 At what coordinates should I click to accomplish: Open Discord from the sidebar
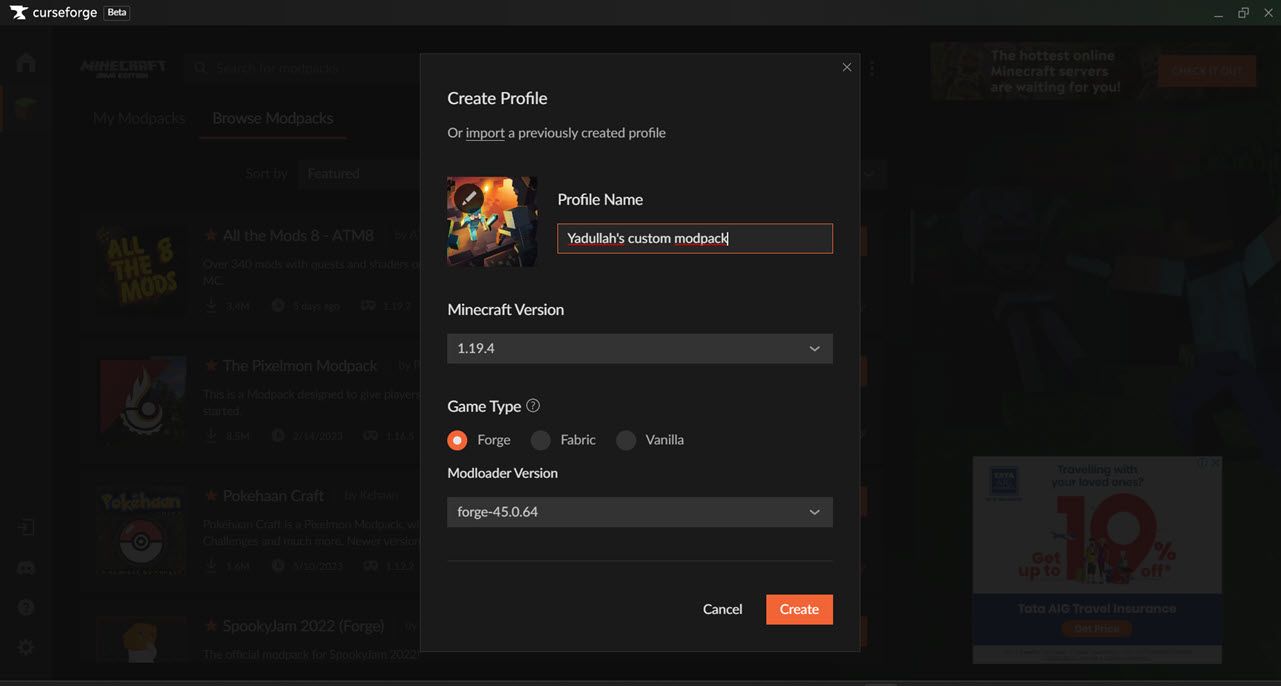click(26, 568)
